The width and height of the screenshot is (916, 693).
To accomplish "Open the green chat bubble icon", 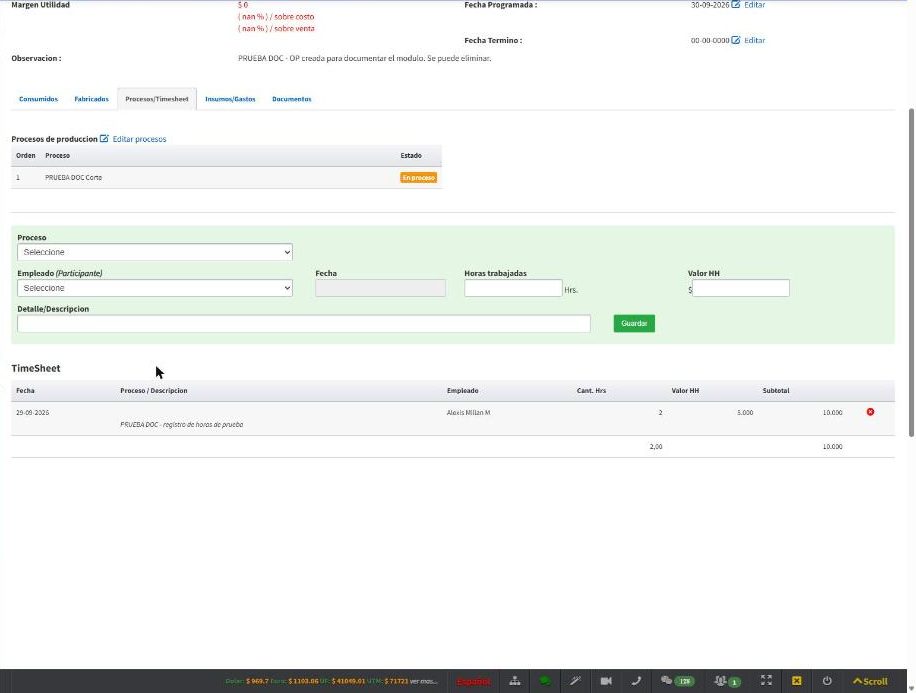I will pyautogui.click(x=544, y=681).
